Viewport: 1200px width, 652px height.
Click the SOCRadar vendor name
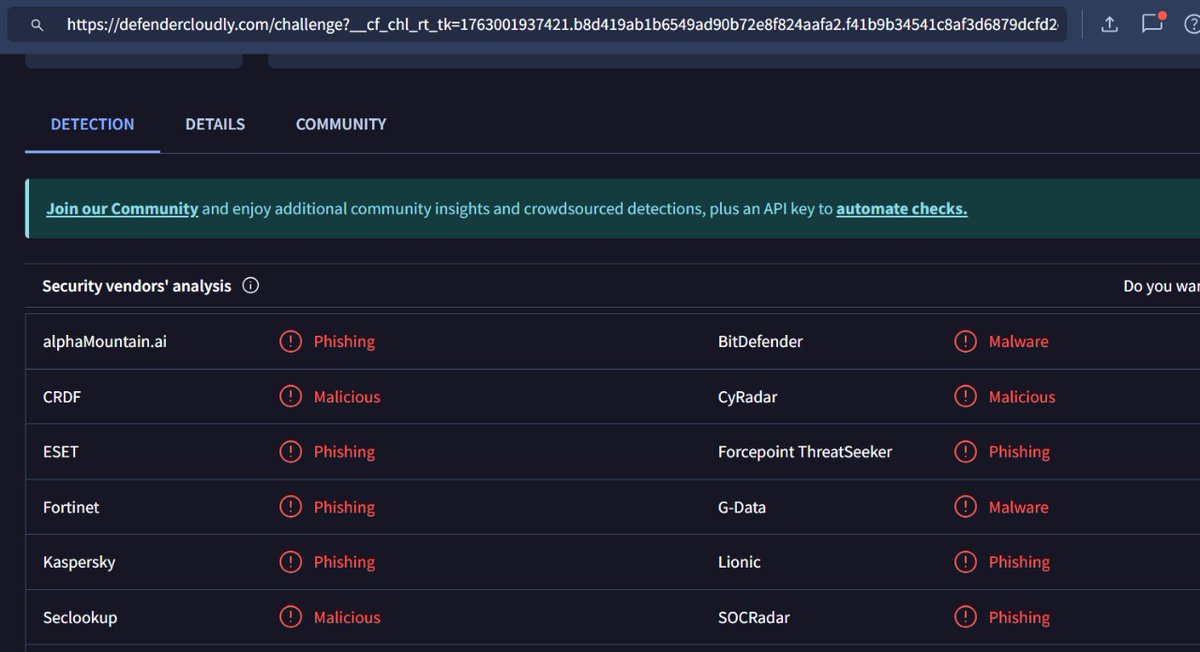pyautogui.click(x=754, y=617)
